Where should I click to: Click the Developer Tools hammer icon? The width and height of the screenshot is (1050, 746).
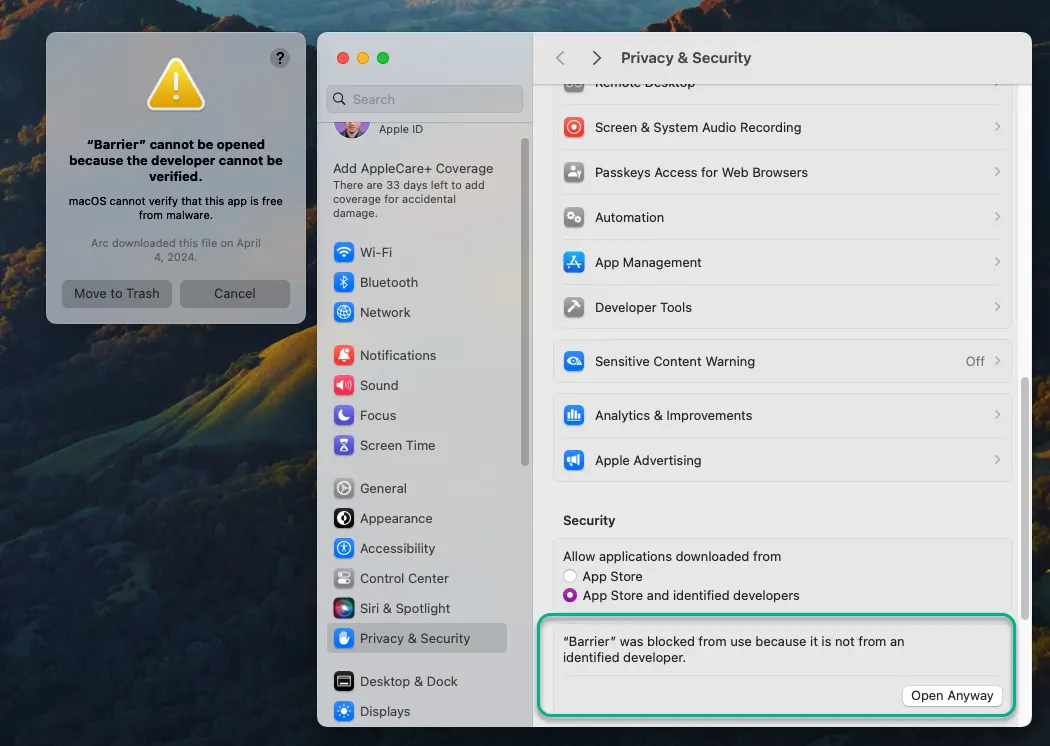coord(574,307)
